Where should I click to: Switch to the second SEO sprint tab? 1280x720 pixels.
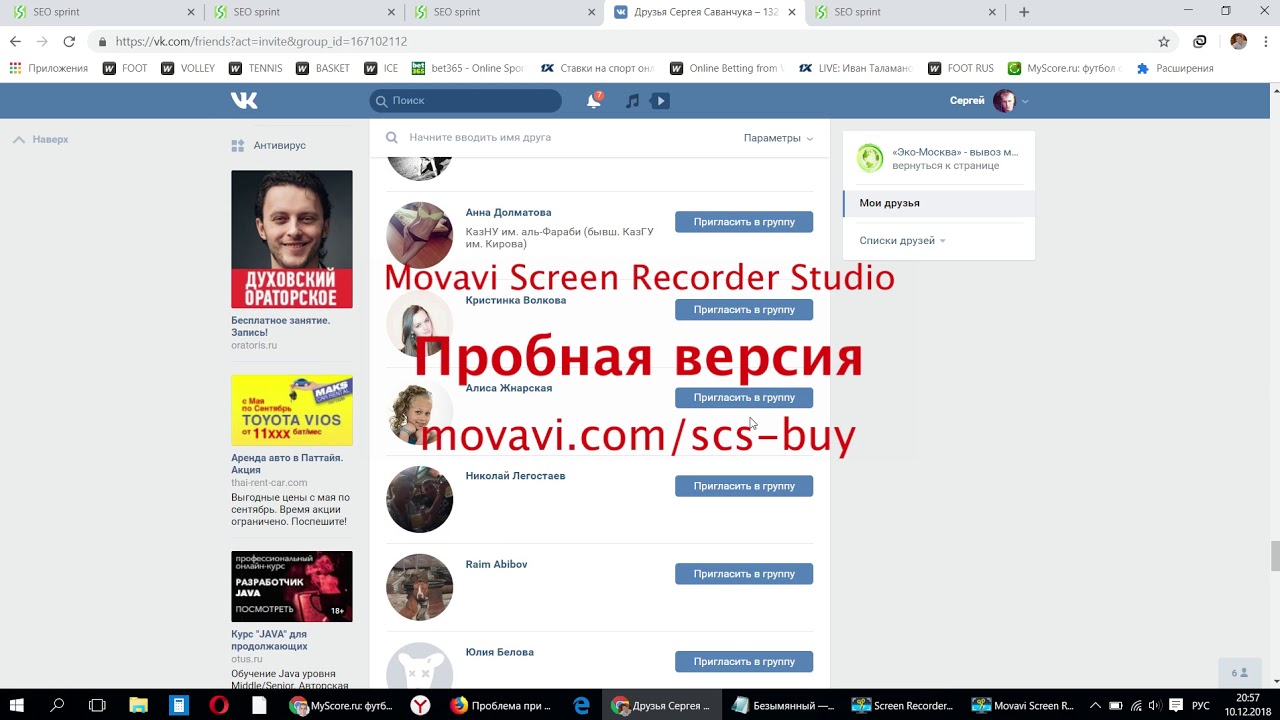[302, 12]
